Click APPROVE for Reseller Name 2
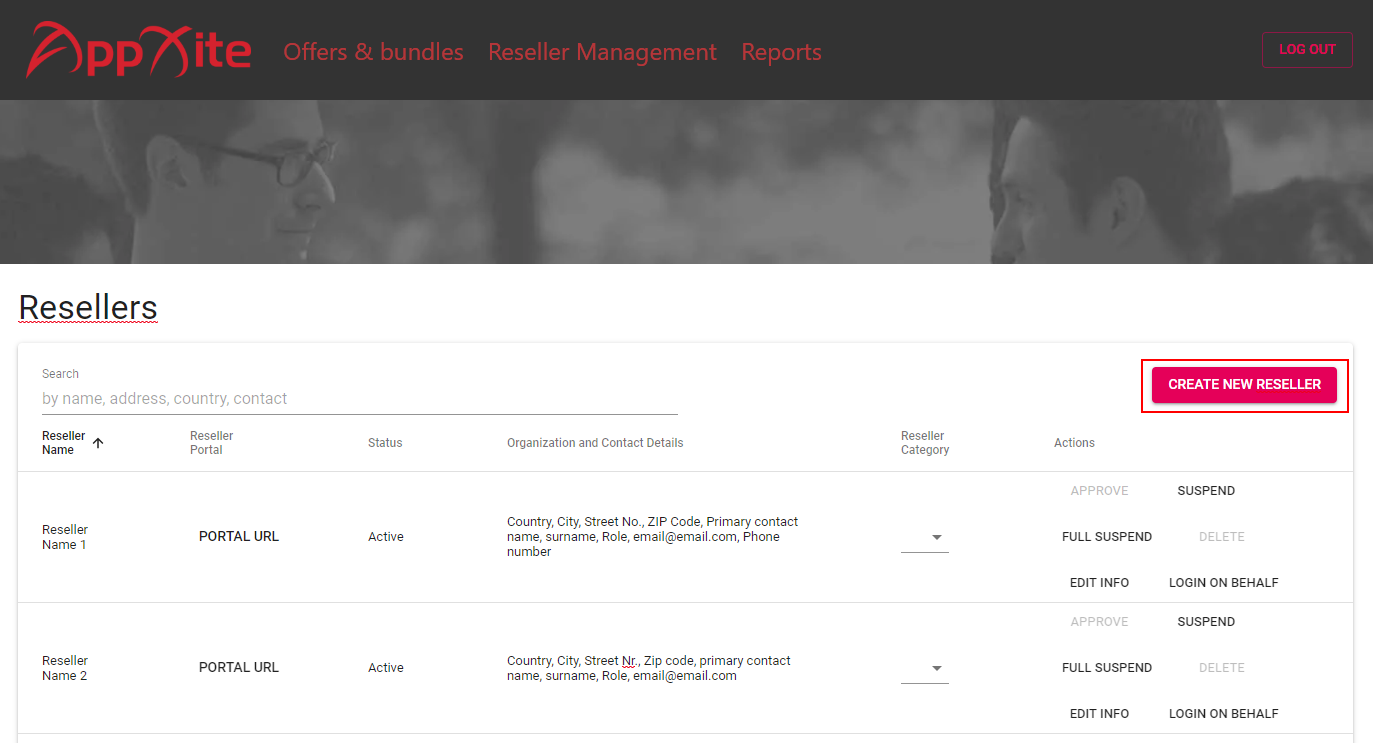The image size is (1373, 743). (1099, 622)
